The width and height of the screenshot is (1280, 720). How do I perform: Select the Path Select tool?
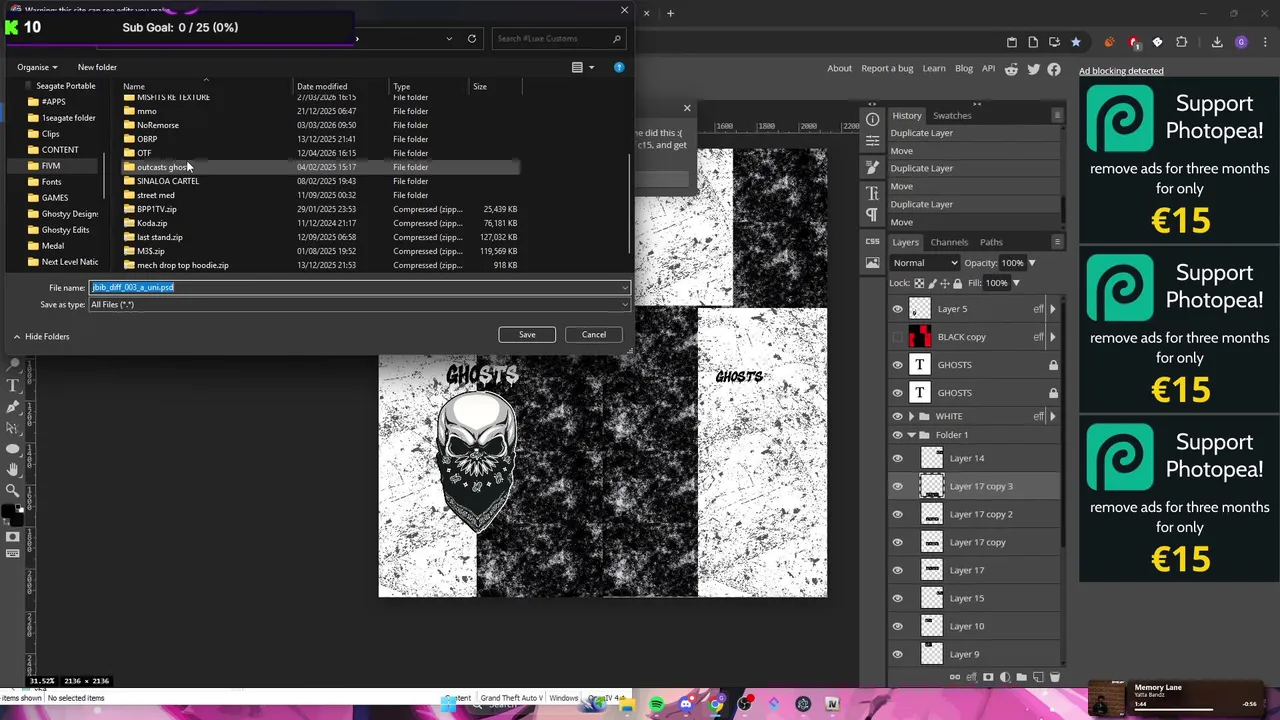(x=13, y=427)
